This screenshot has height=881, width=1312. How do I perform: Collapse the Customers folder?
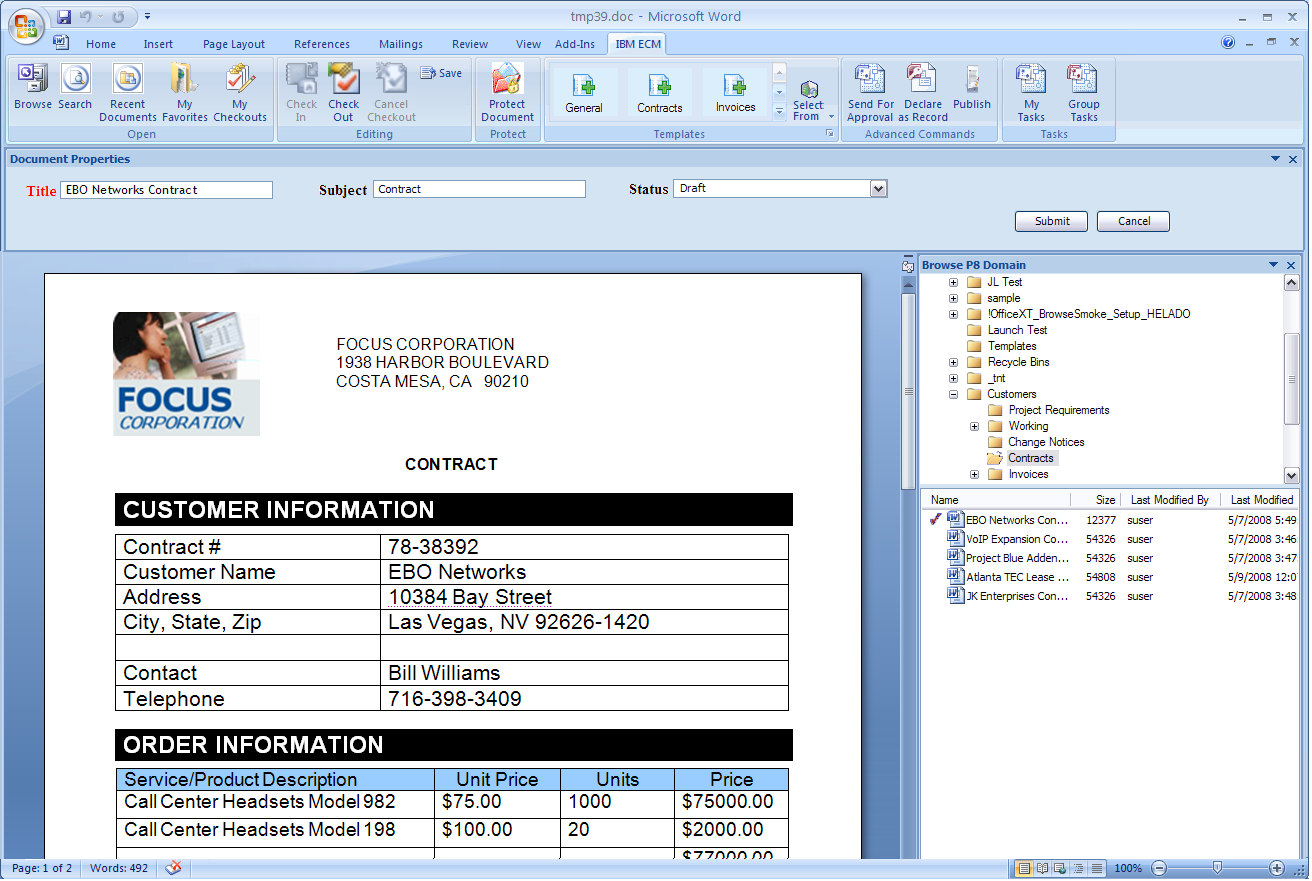pyautogui.click(x=953, y=394)
